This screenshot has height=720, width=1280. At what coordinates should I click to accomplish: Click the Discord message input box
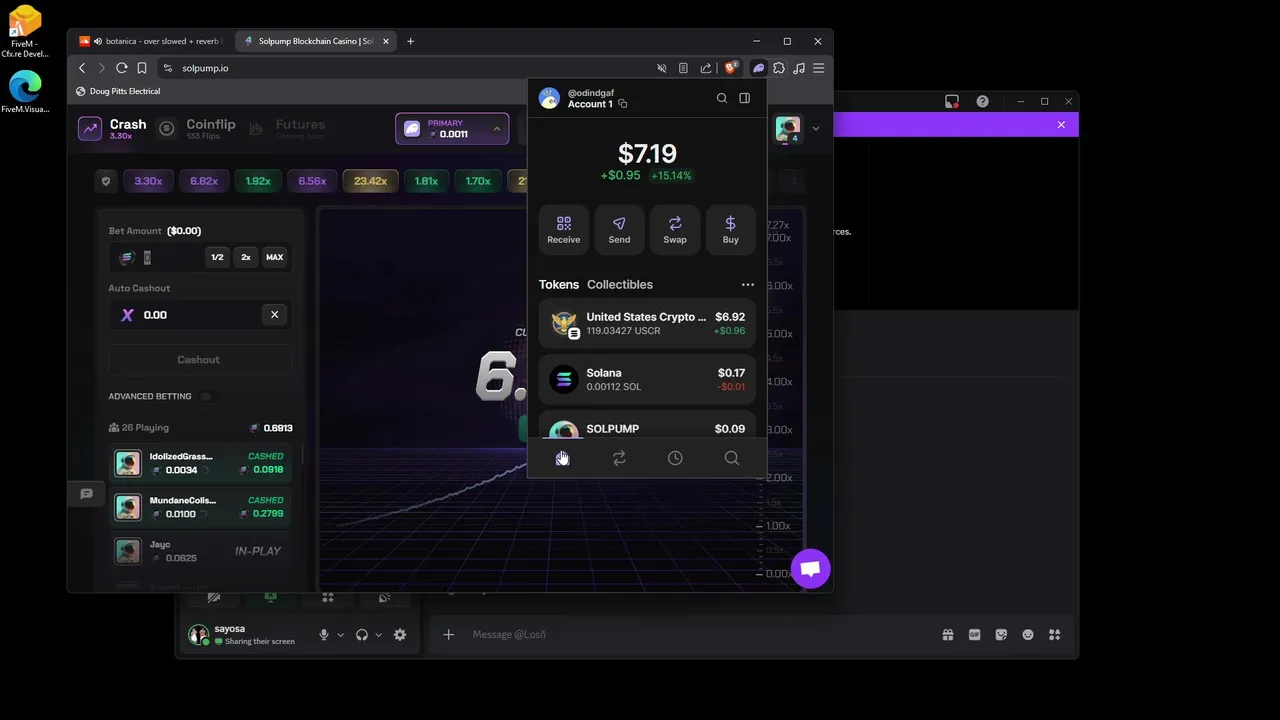pyautogui.click(x=700, y=635)
